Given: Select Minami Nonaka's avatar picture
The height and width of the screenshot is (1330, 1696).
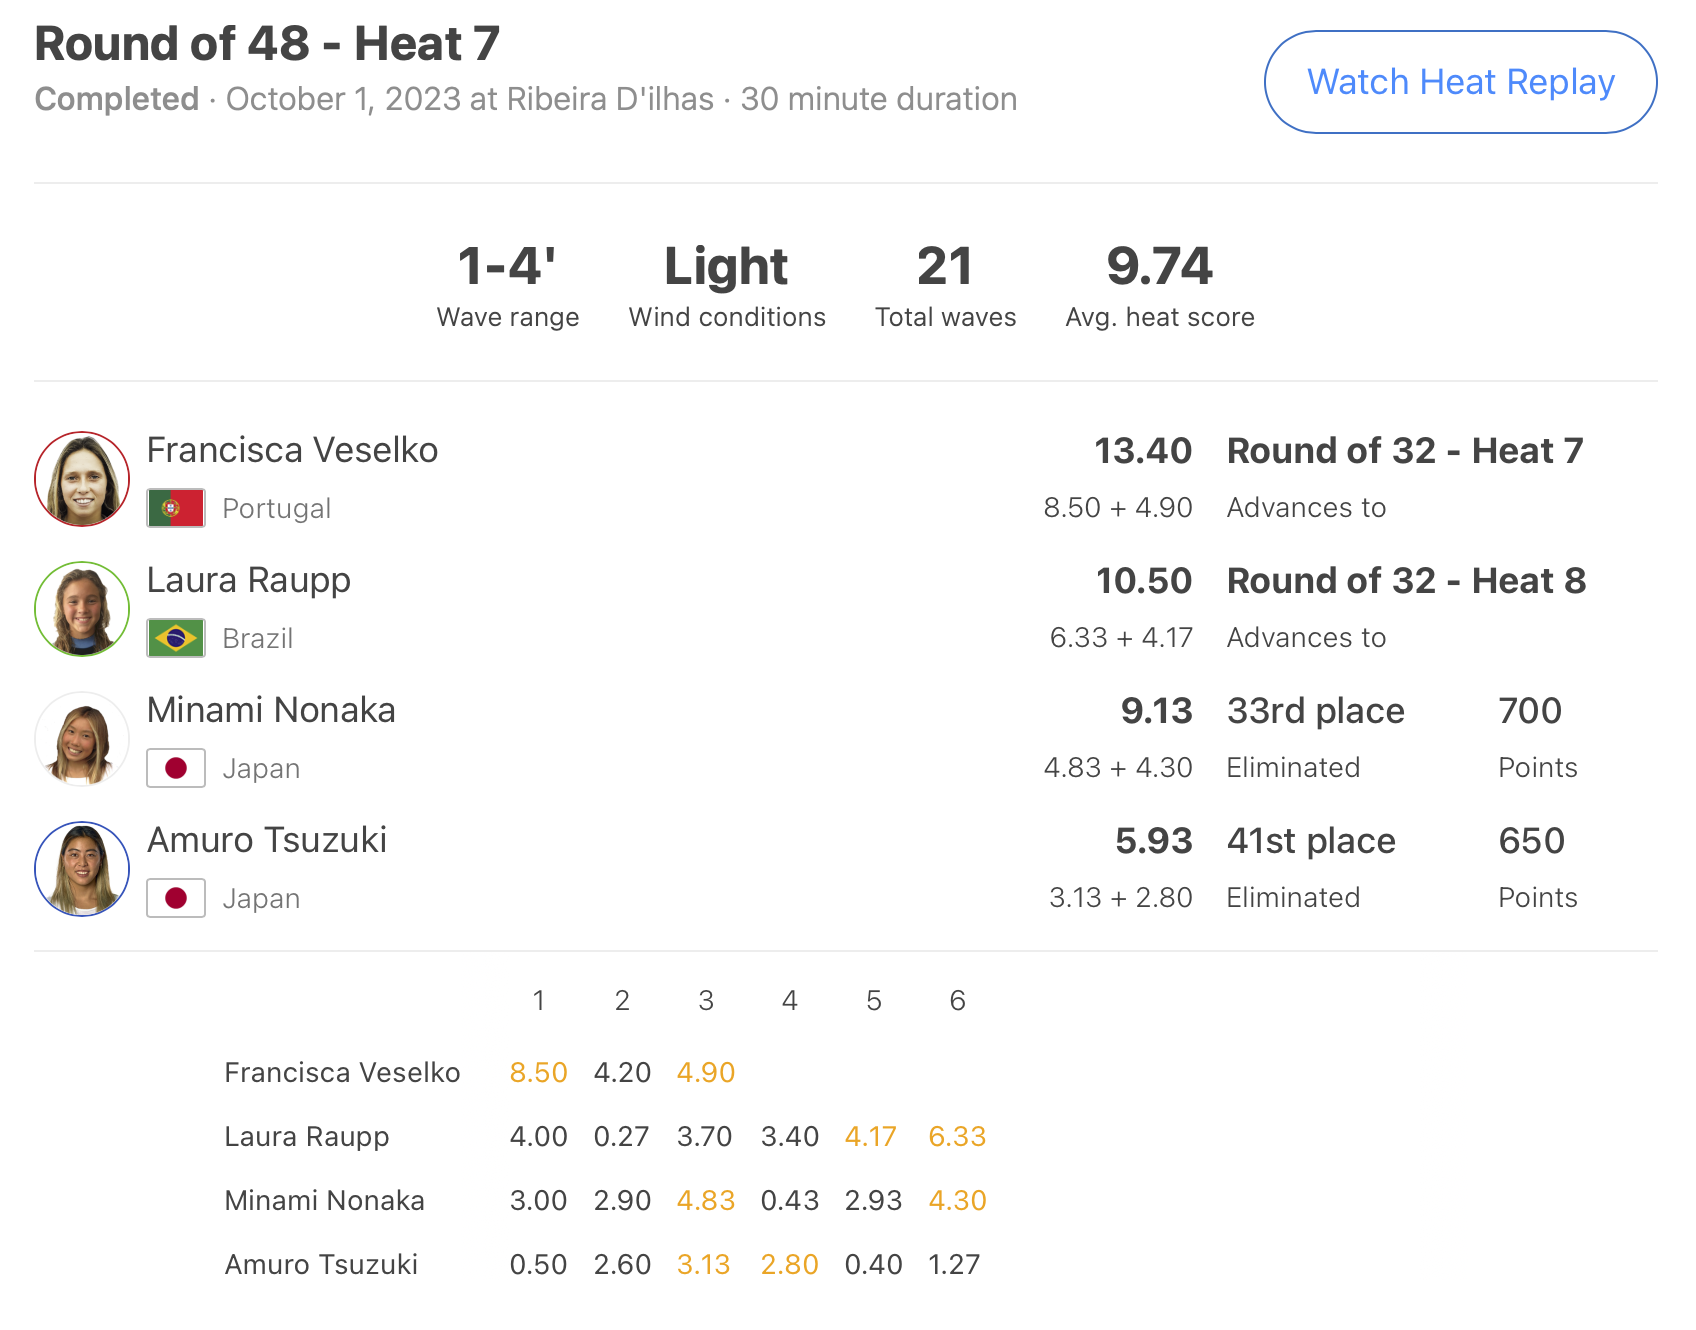Looking at the screenshot, I should point(82,739).
